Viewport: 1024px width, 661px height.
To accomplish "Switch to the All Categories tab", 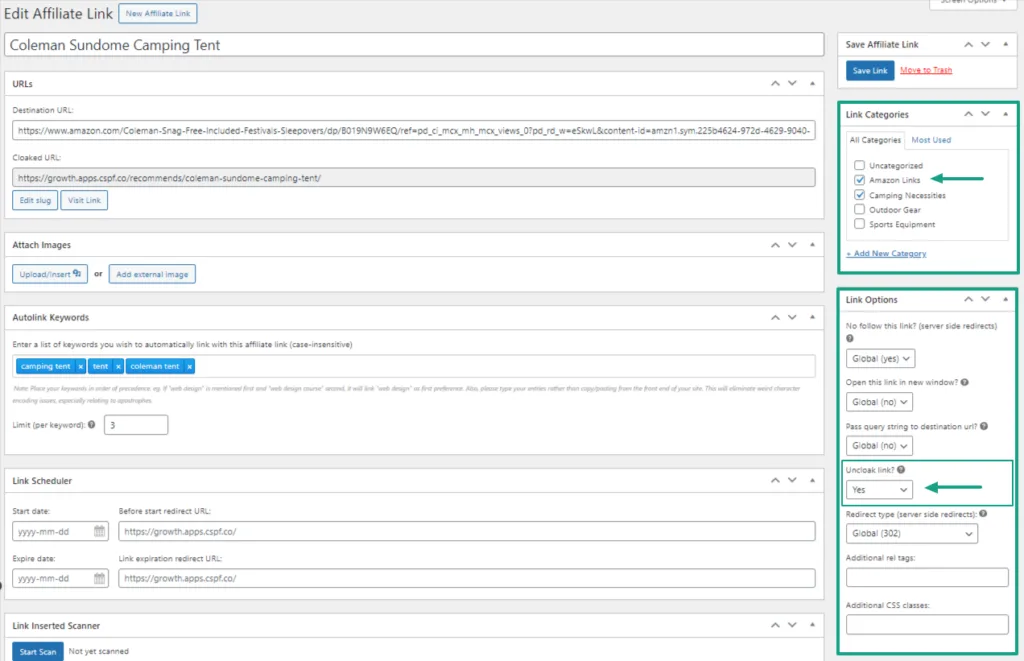I will pyautogui.click(x=875, y=140).
